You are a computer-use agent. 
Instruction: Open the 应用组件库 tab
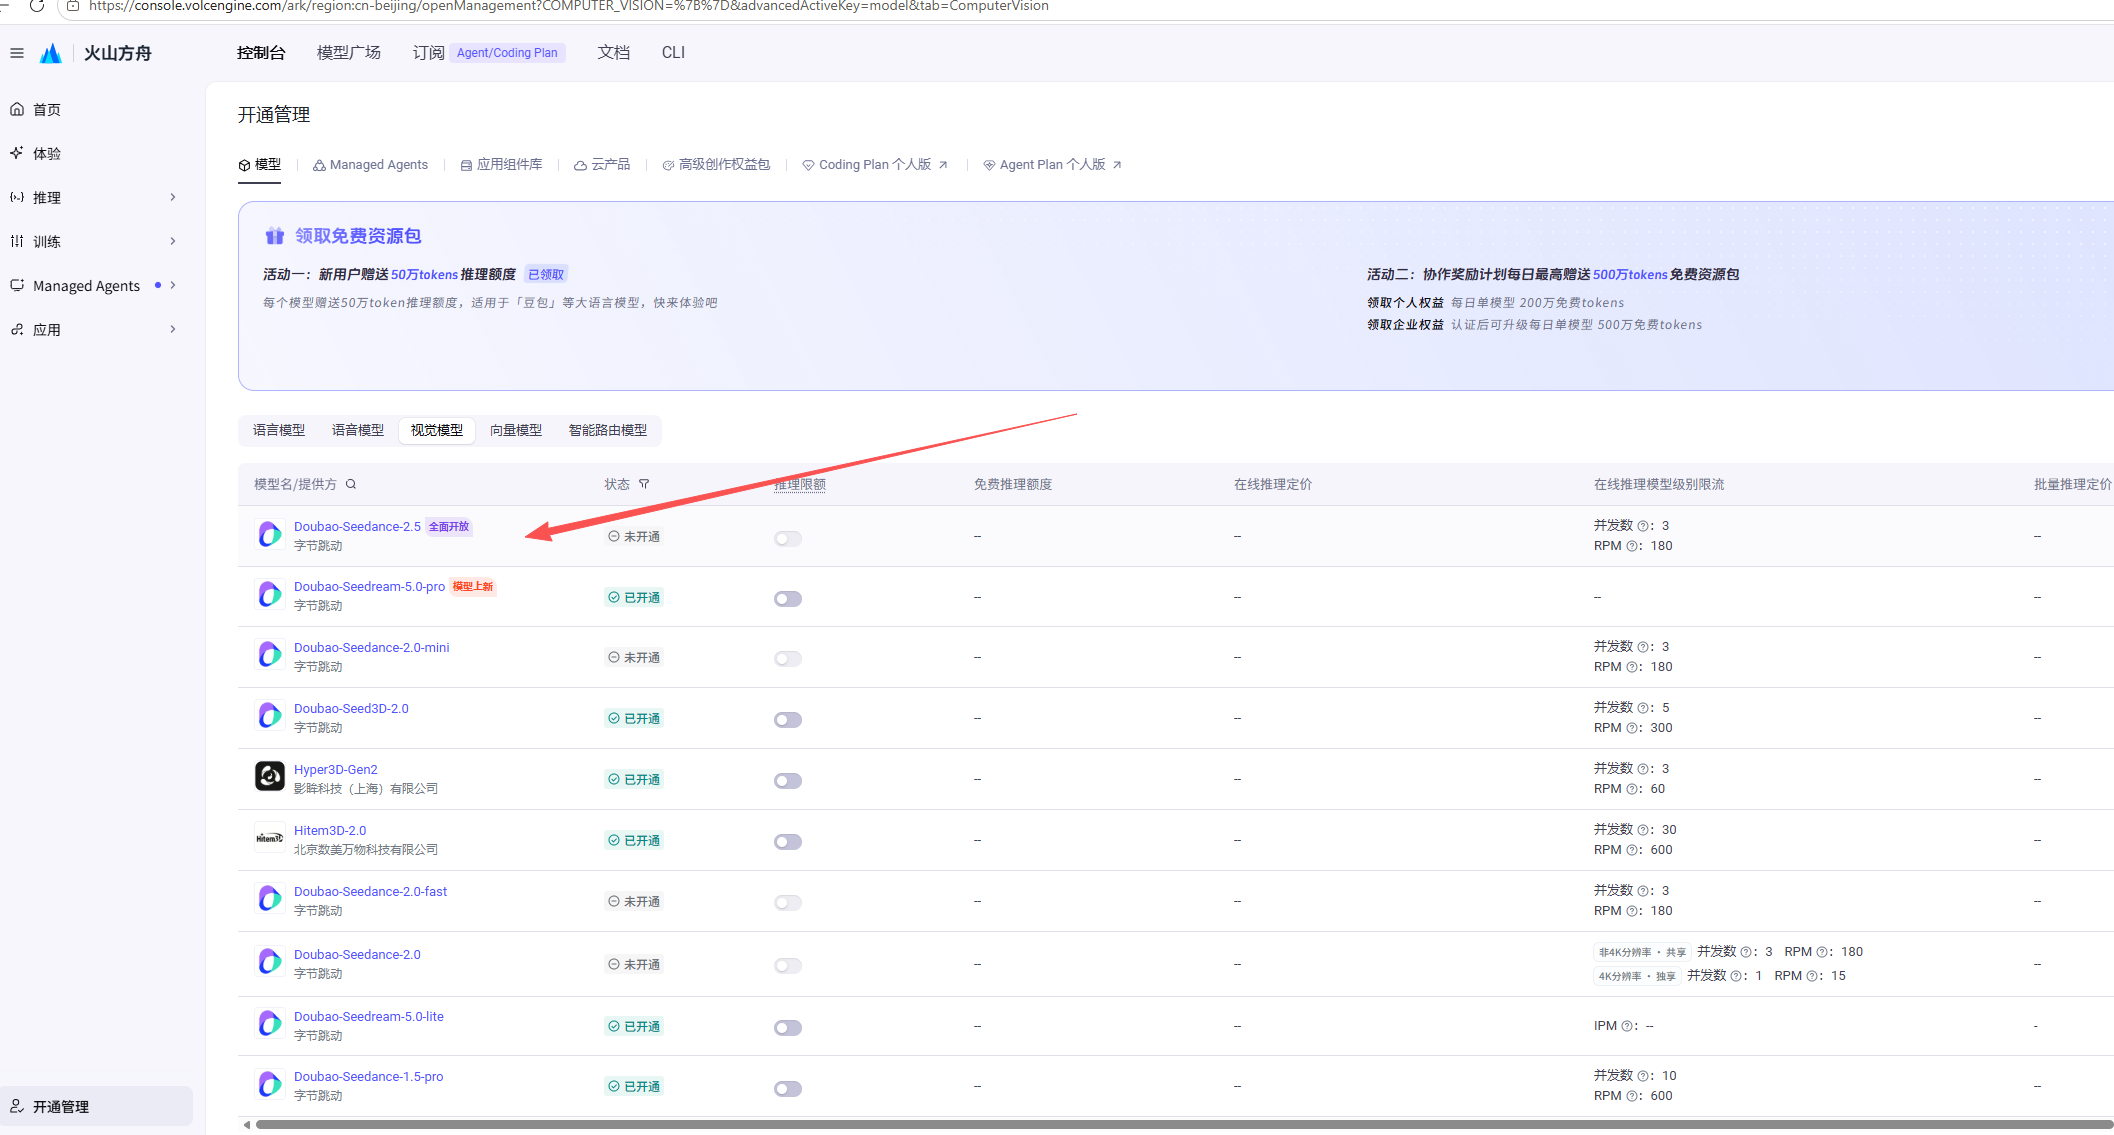[x=501, y=165]
